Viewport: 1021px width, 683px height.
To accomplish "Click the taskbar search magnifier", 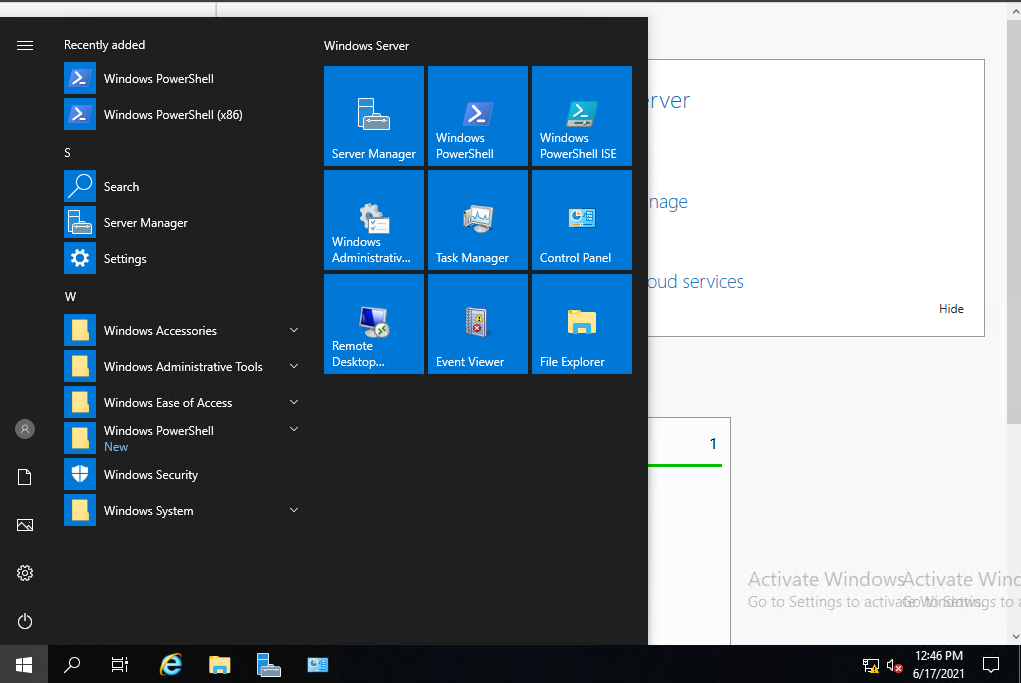I will coord(72,664).
